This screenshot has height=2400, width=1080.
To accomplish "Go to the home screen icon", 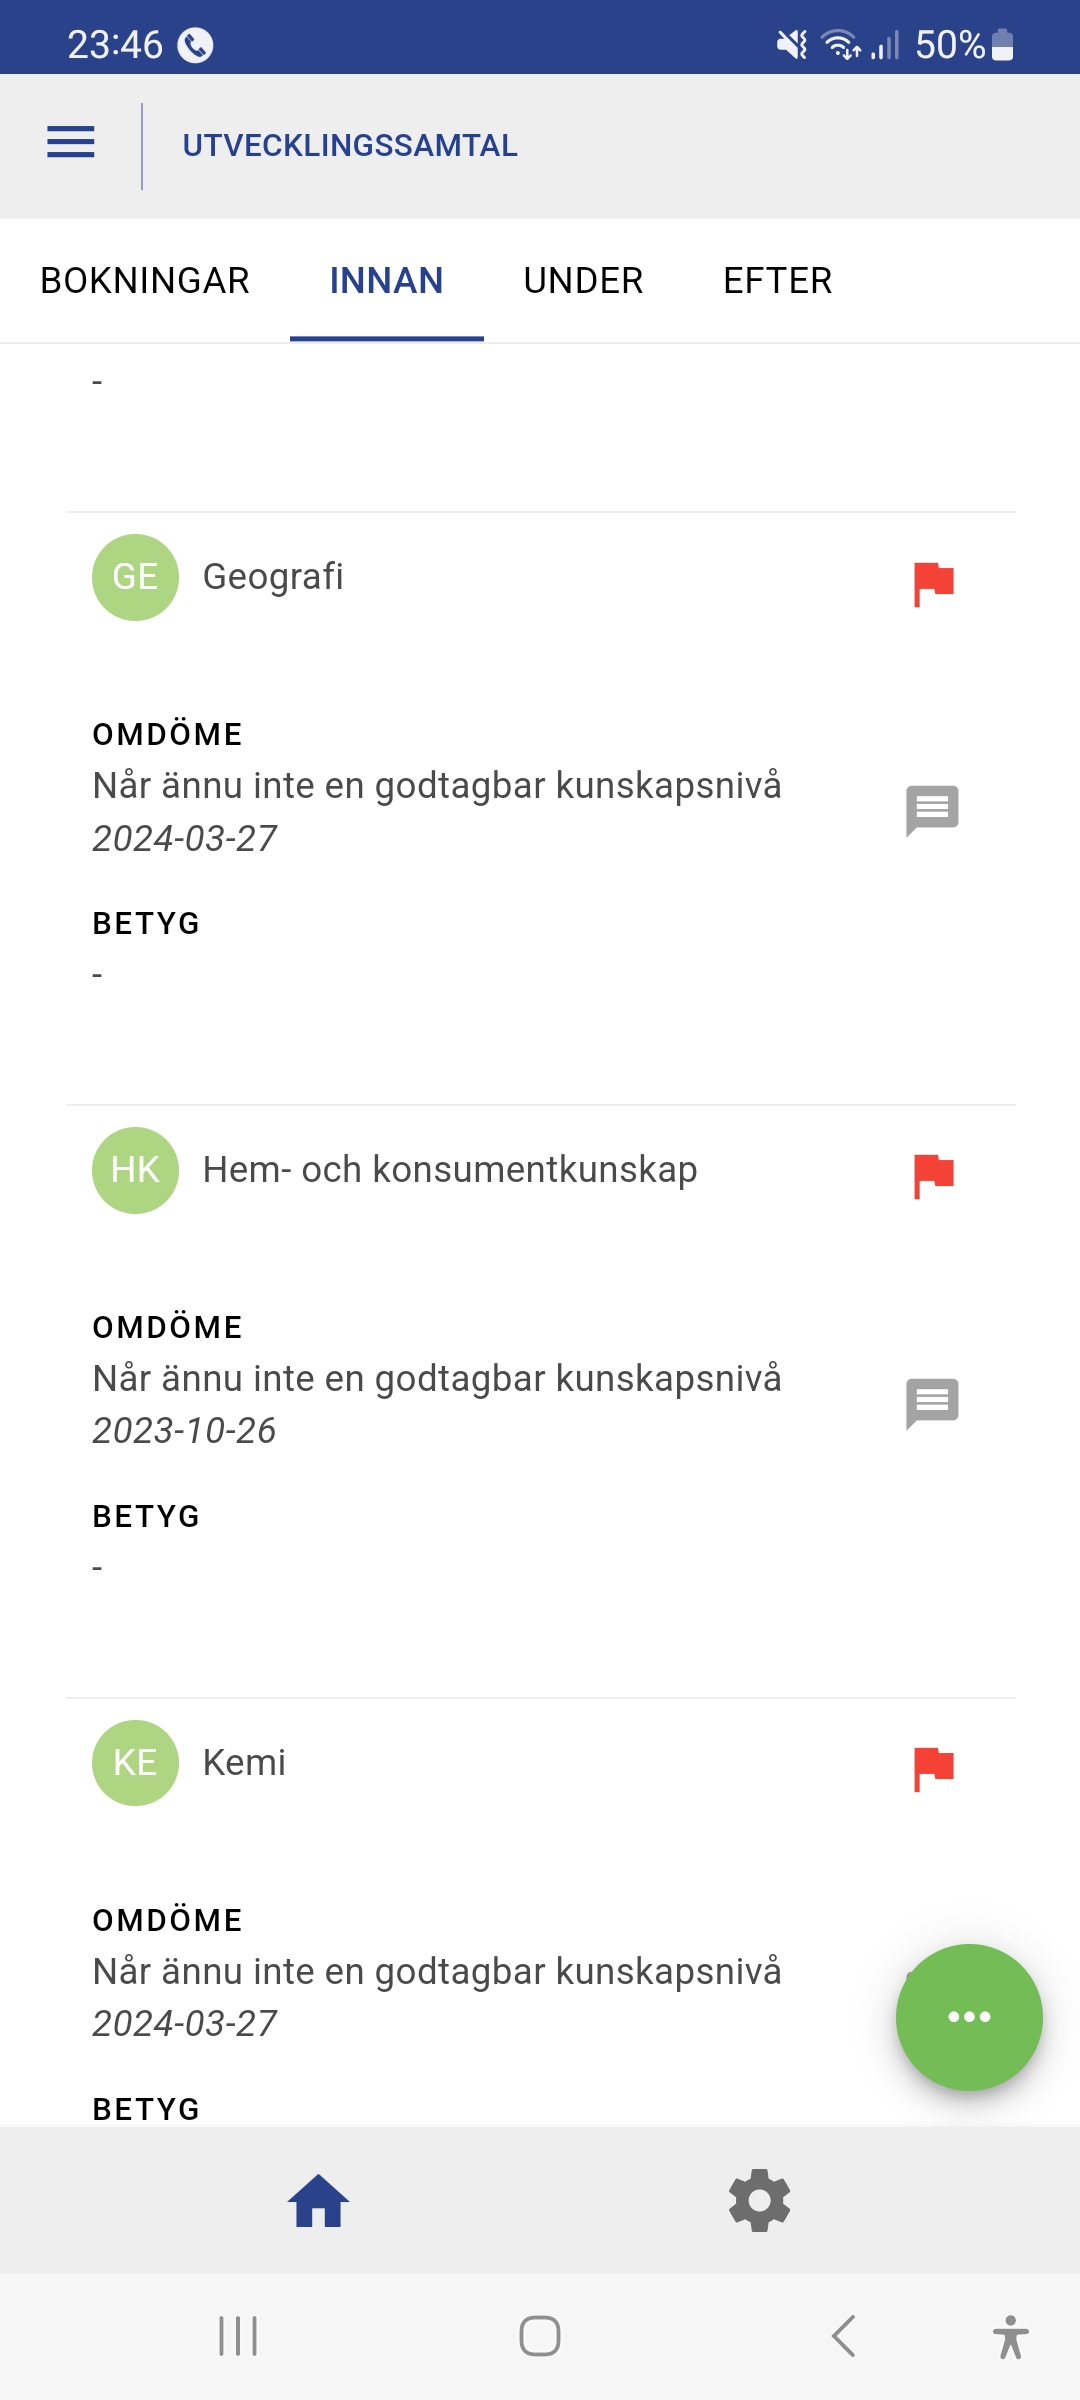I will tap(319, 2201).
